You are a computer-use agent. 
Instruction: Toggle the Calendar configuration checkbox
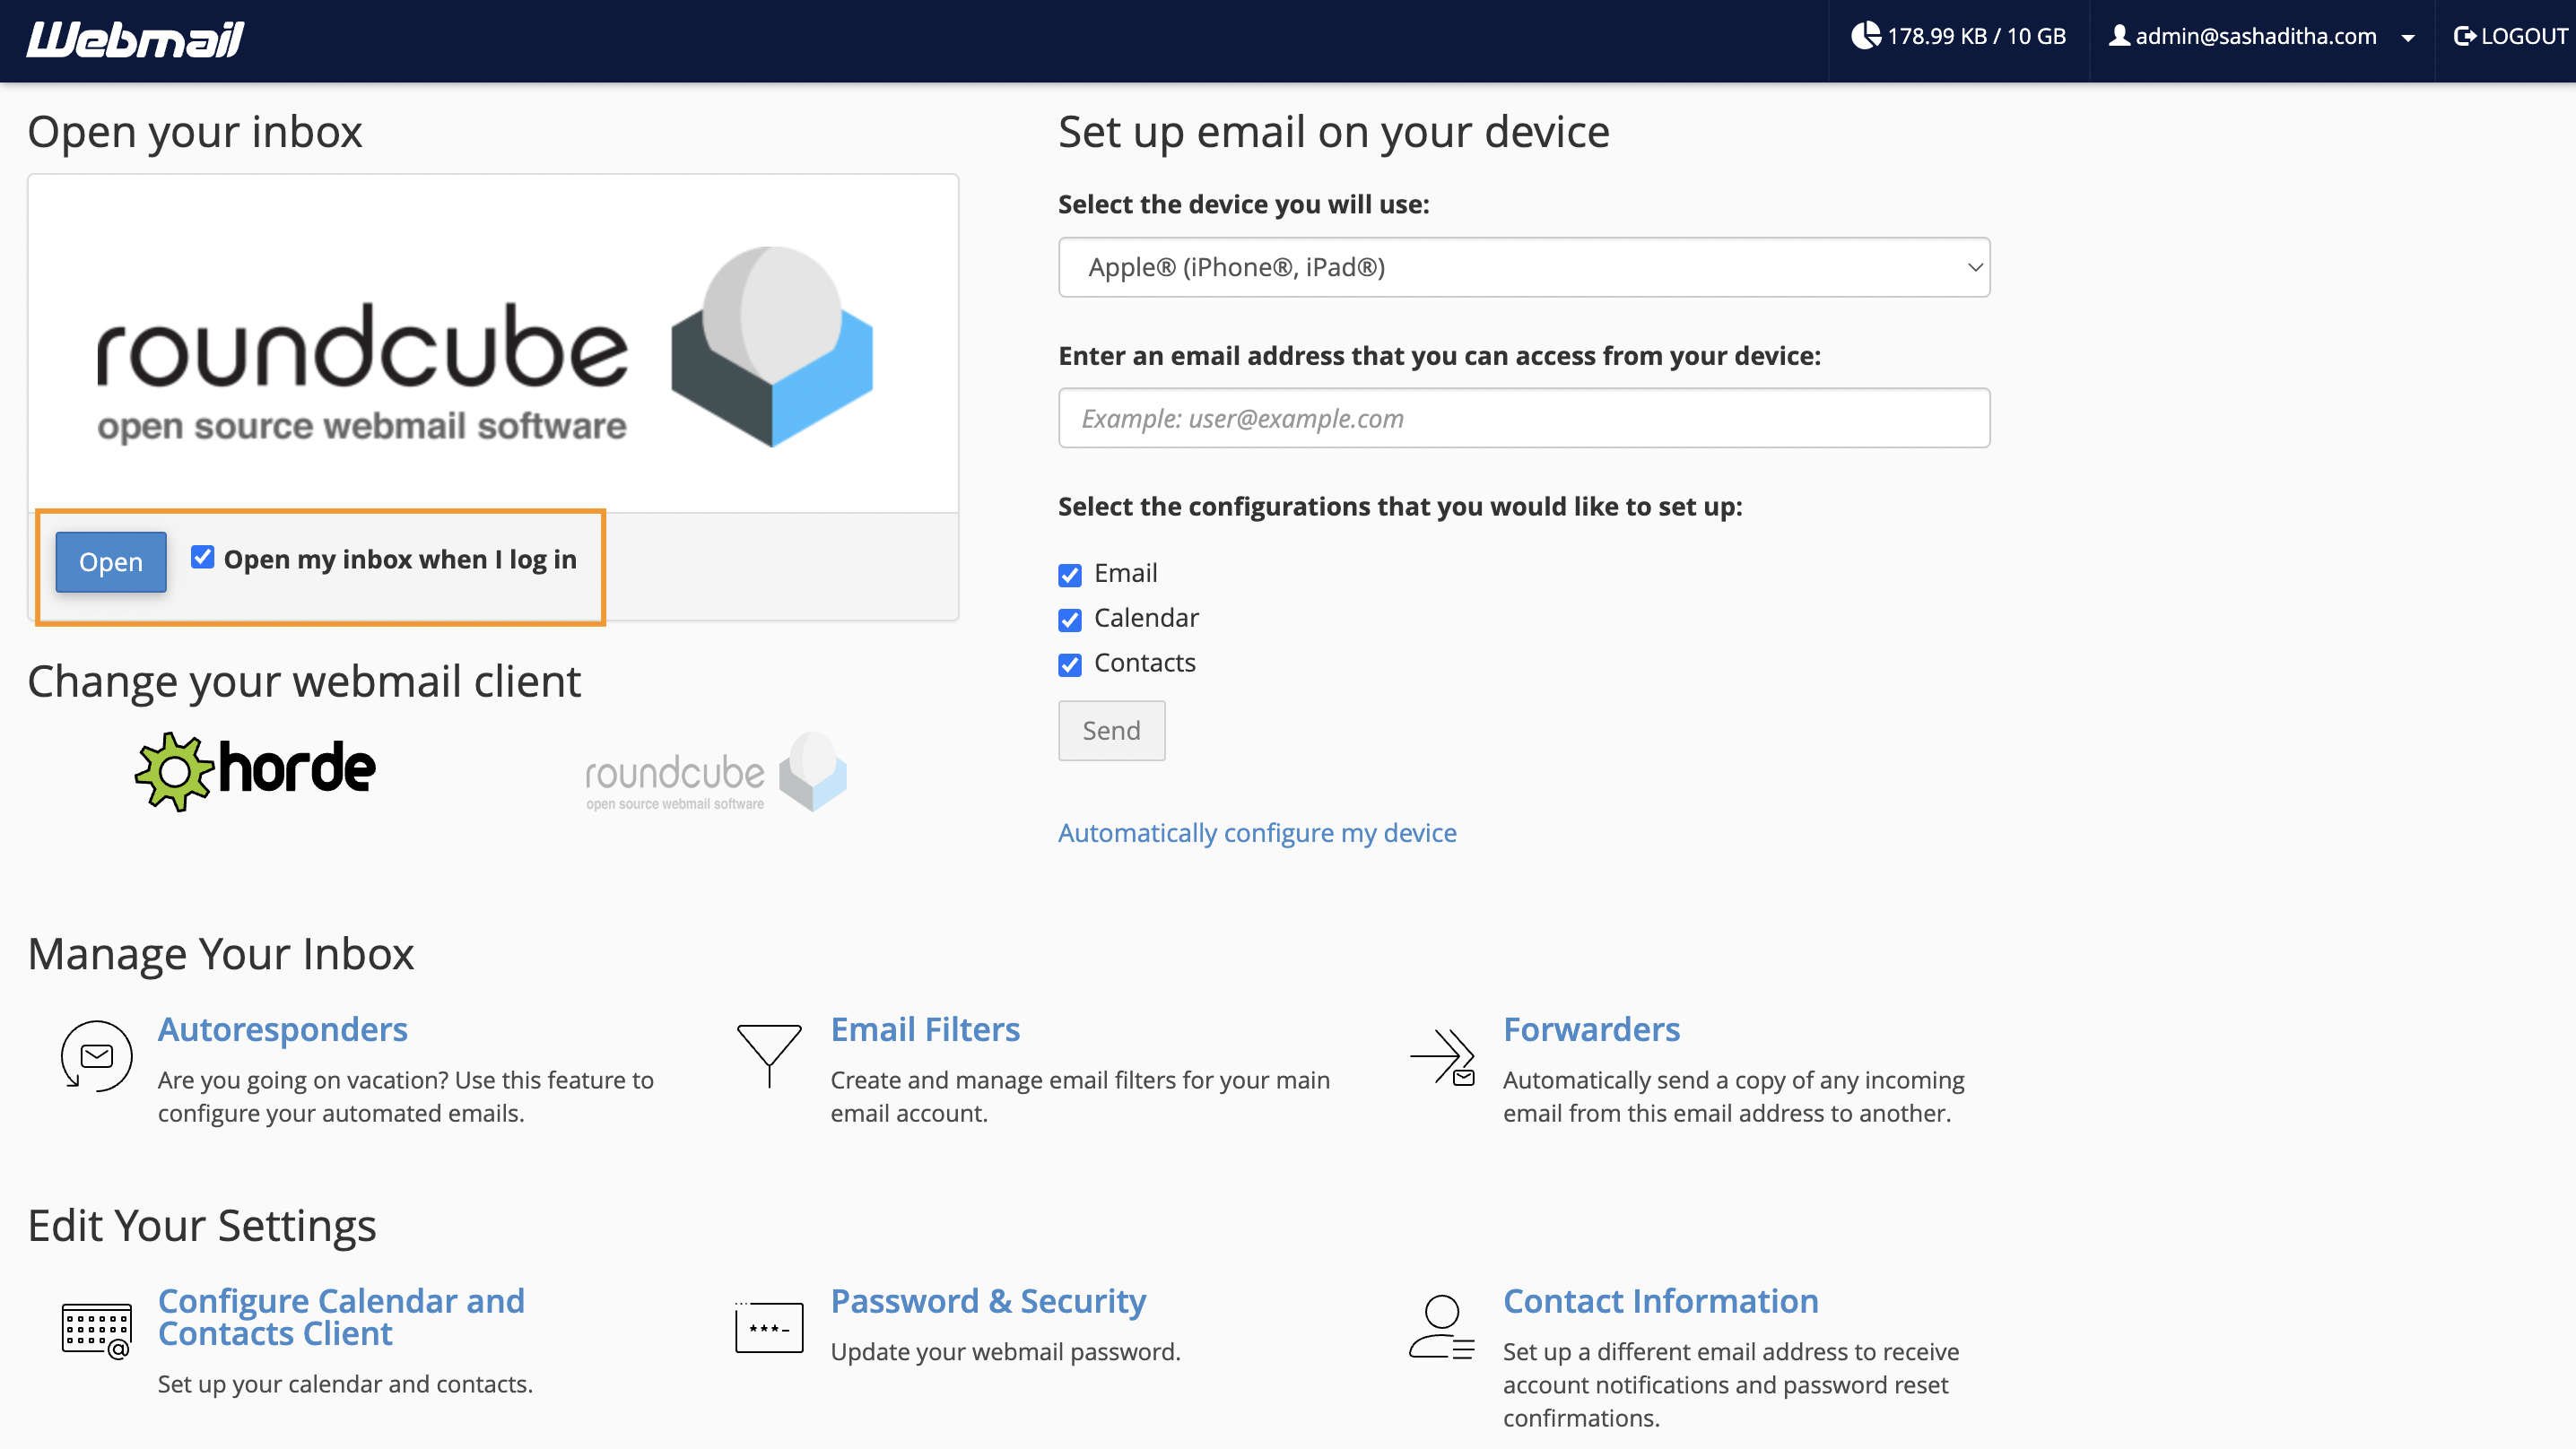pos(1069,620)
